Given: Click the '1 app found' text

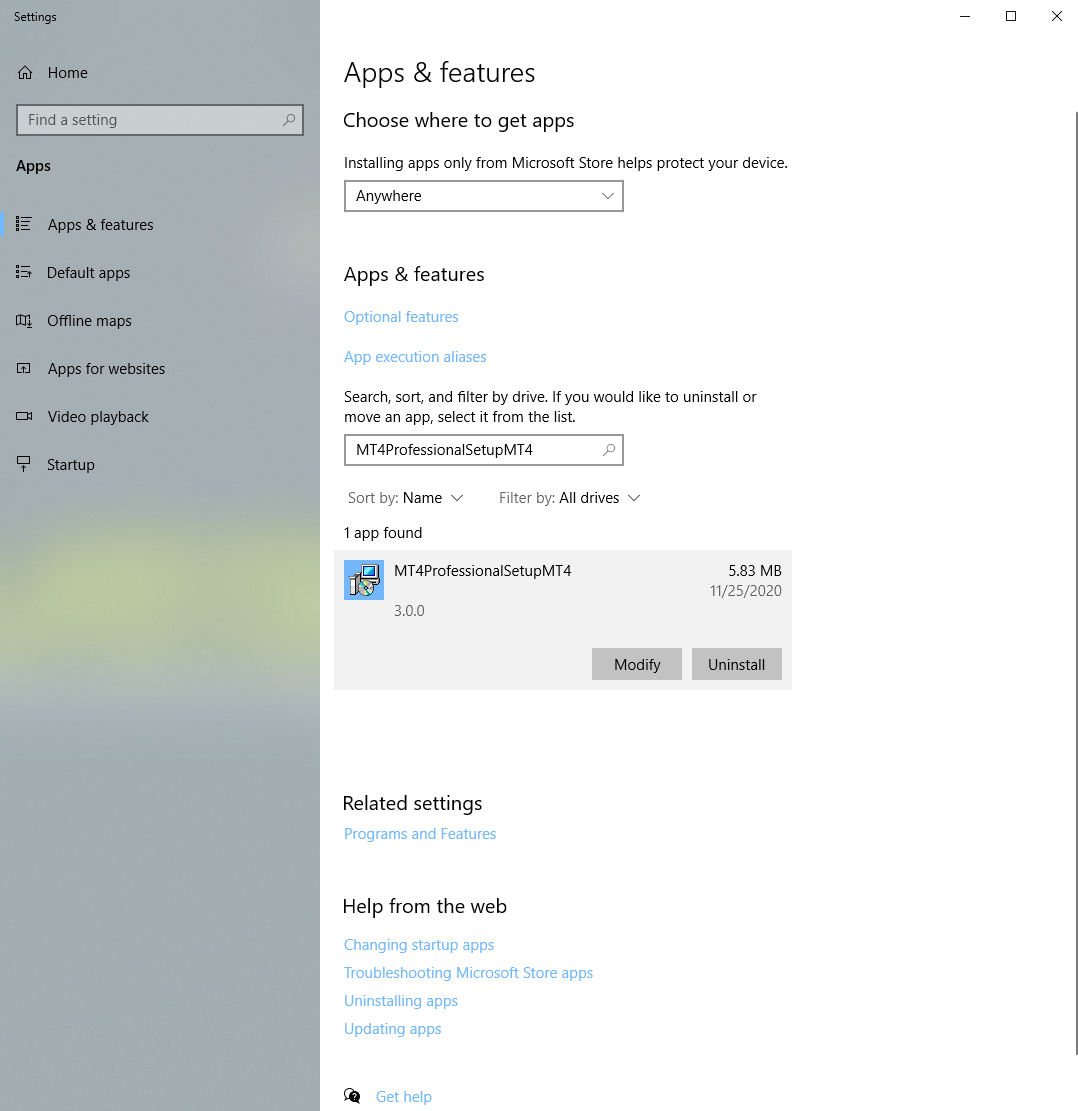Looking at the screenshot, I should [383, 533].
